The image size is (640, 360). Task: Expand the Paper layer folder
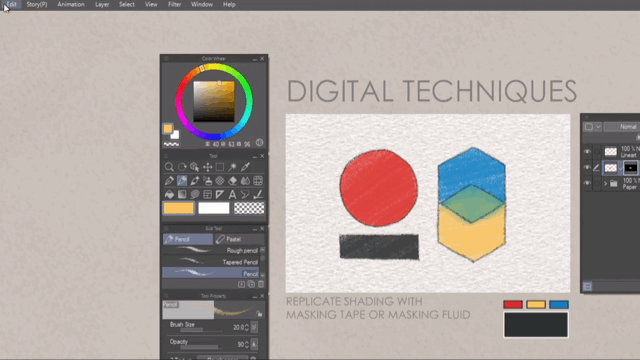(x=605, y=184)
